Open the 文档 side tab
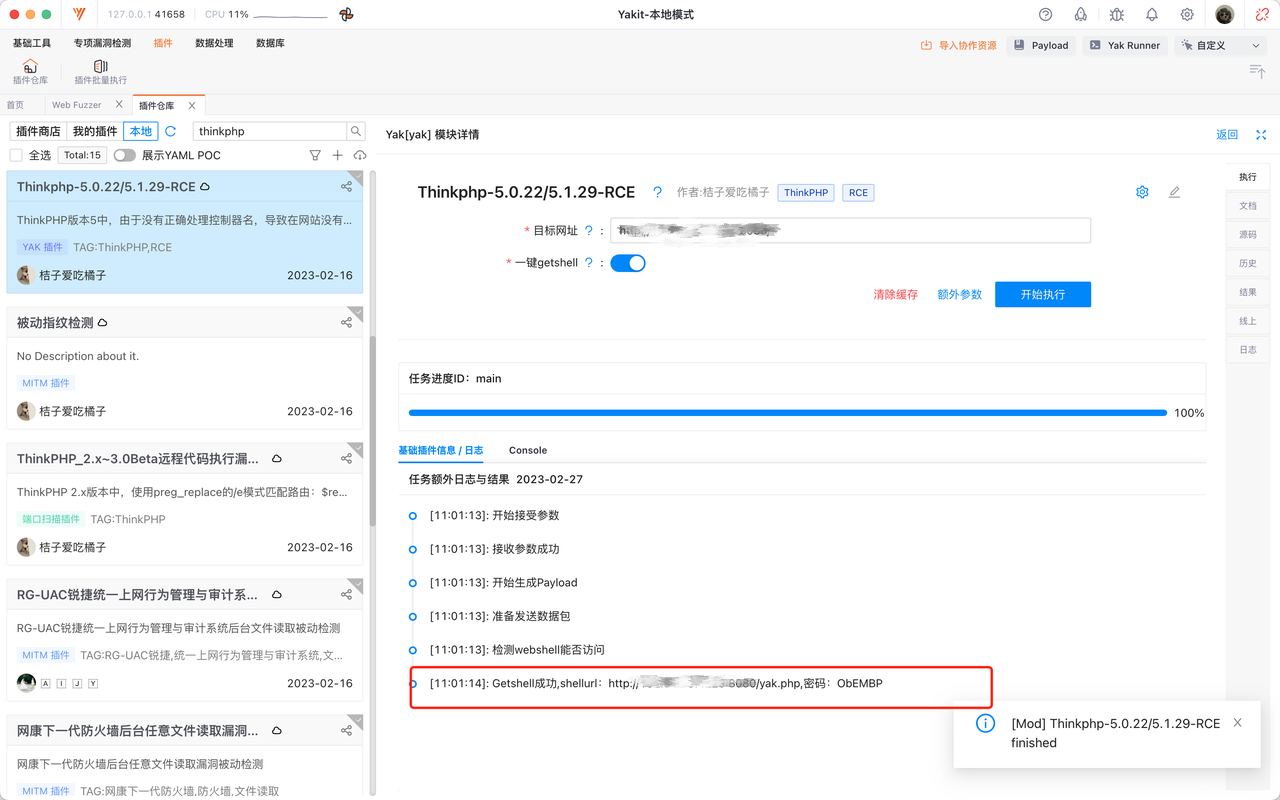This screenshot has width=1280, height=800. pyautogui.click(x=1248, y=205)
